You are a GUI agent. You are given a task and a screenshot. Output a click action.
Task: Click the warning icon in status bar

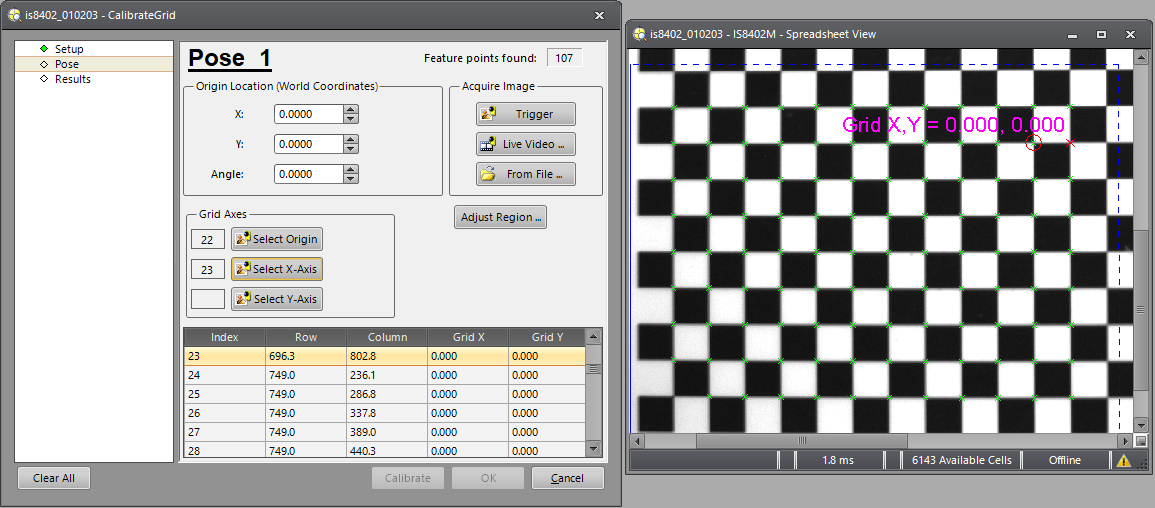[1124, 461]
